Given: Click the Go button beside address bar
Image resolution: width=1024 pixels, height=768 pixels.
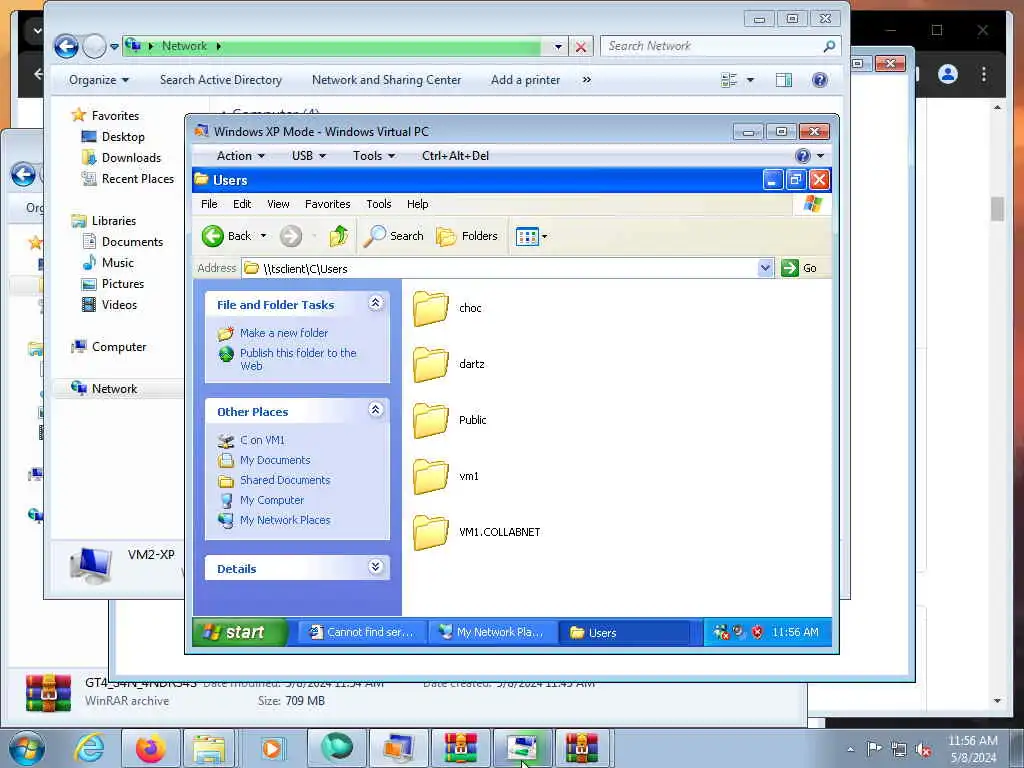Looking at the screenshot, I should point(799,268).
